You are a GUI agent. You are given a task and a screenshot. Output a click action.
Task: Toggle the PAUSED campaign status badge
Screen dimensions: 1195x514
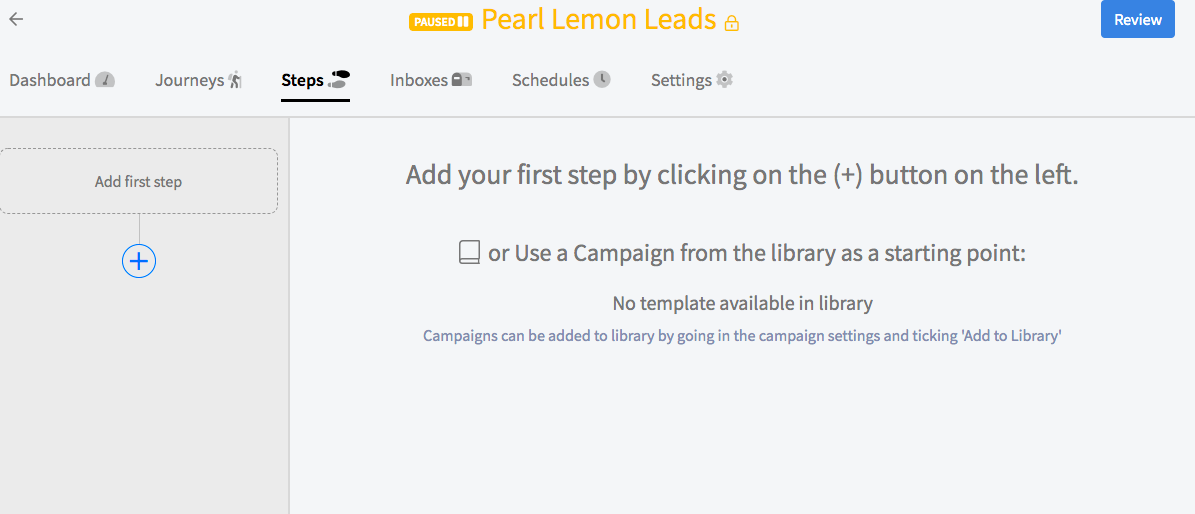[441, 21]
